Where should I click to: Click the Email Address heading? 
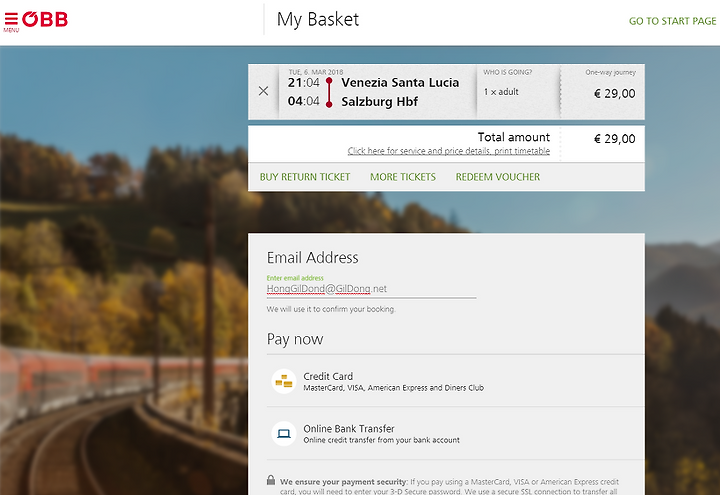point(312,258)
